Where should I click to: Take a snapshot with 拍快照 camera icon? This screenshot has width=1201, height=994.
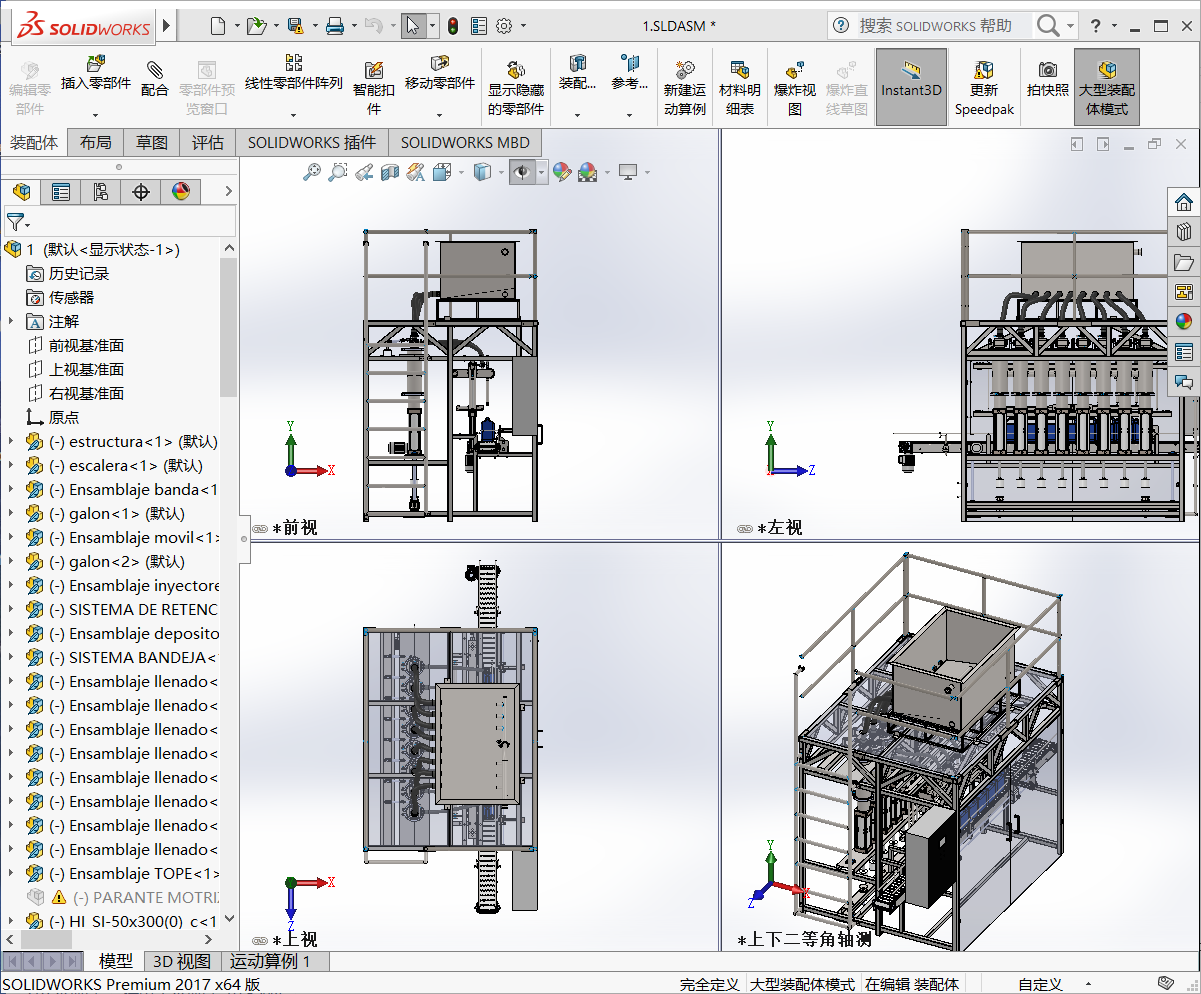(1047, 70)
